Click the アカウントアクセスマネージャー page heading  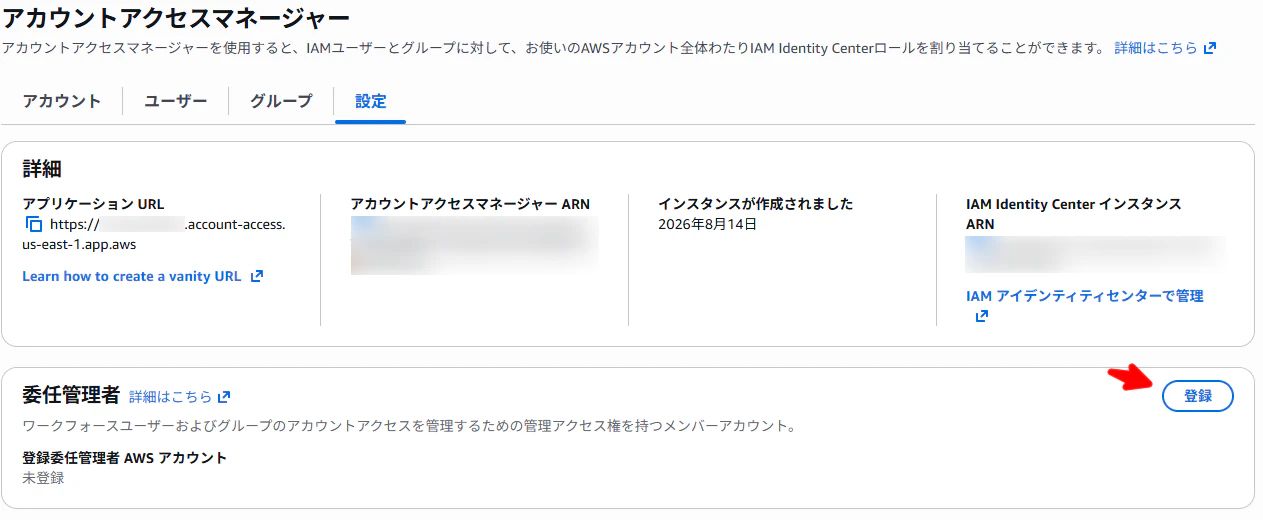pos(177,17)
